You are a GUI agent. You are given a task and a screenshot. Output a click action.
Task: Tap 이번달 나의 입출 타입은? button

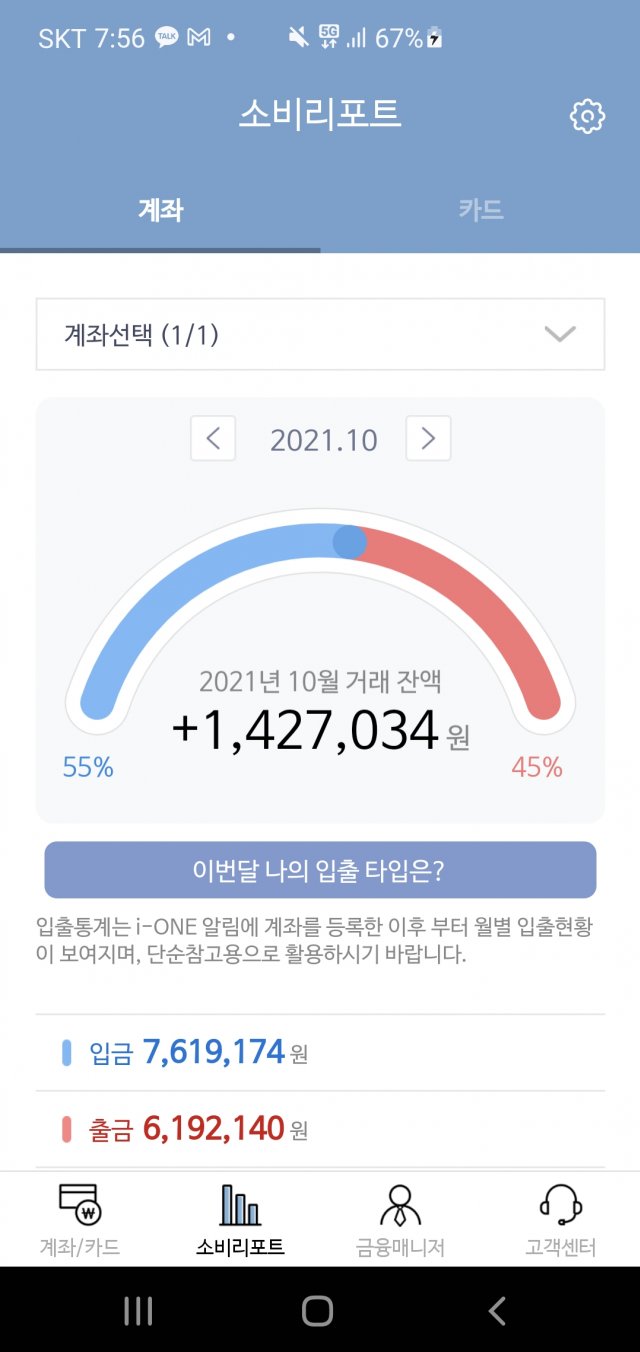click(320, 870)
